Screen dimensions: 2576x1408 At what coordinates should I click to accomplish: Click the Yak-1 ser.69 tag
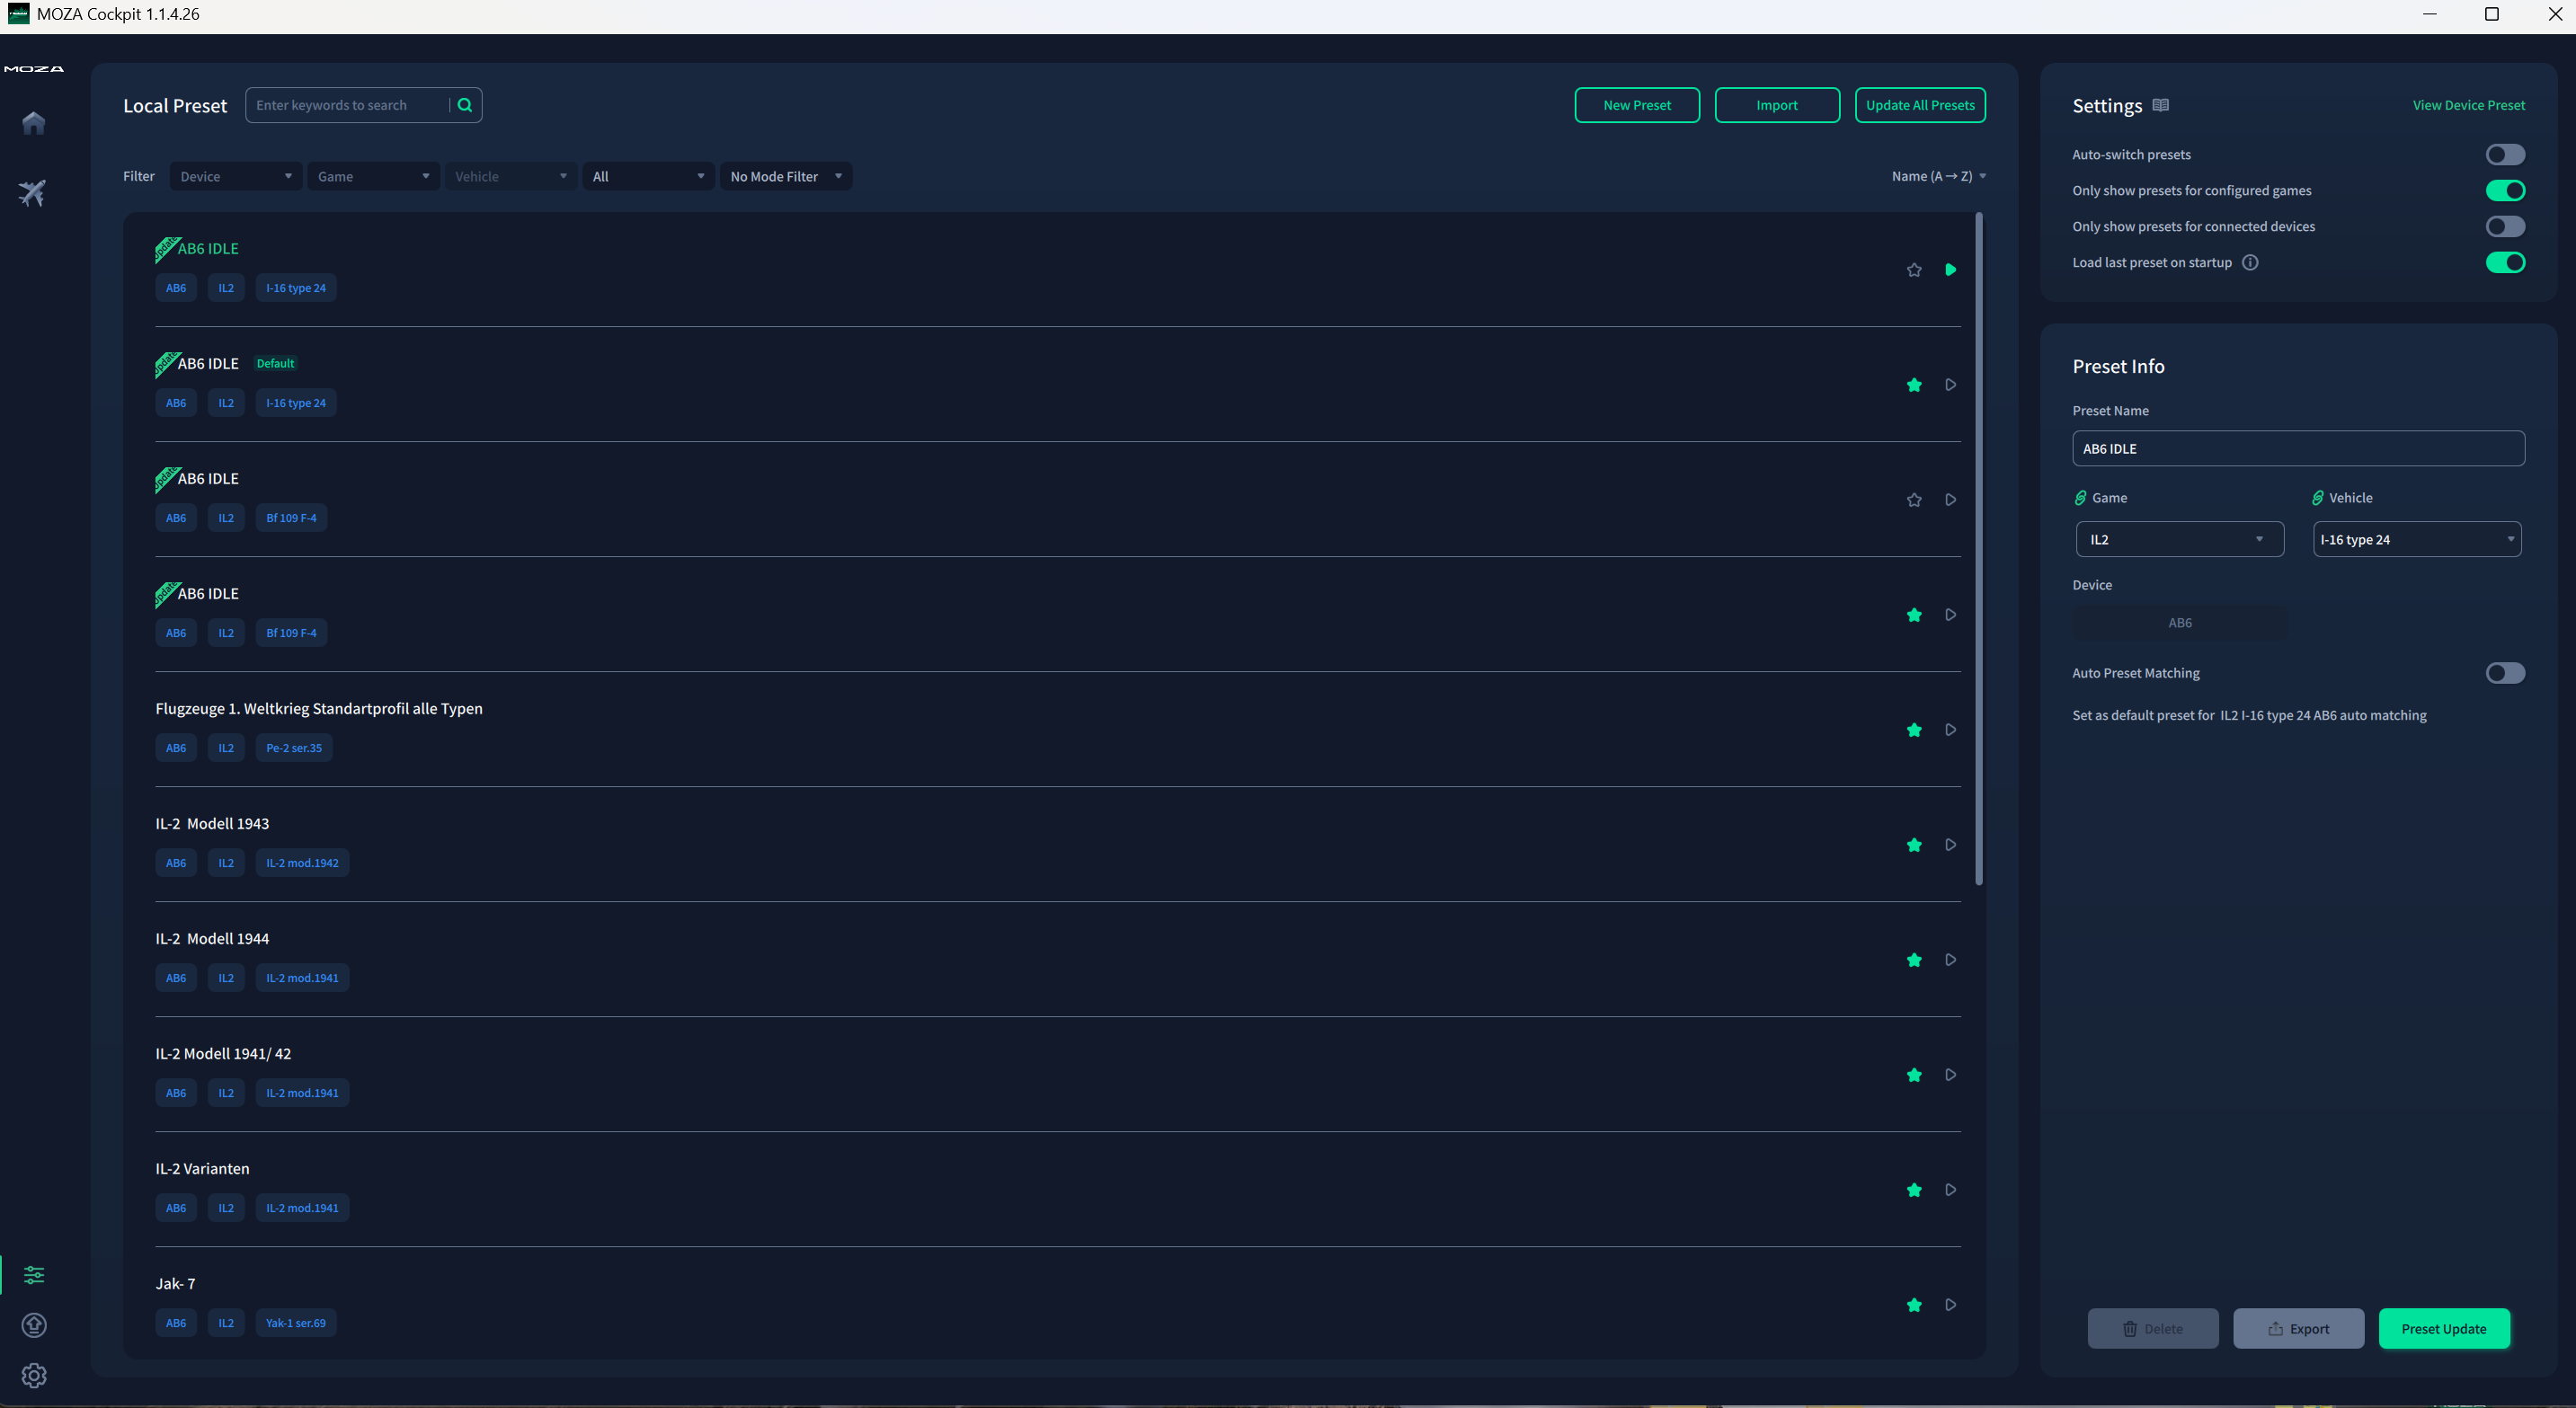pyautogui.click(x=296, y=1323)
